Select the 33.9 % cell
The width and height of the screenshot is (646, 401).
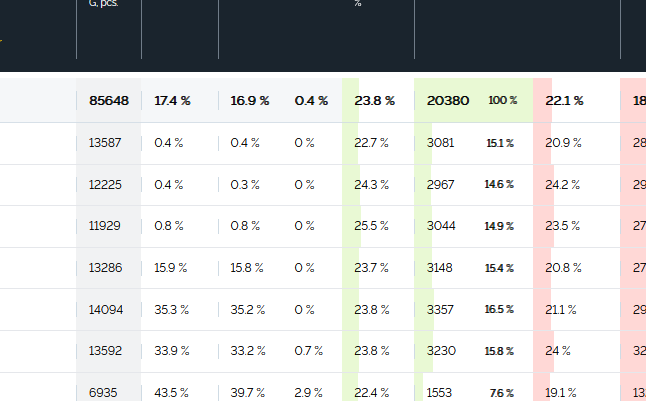(172, 351)
